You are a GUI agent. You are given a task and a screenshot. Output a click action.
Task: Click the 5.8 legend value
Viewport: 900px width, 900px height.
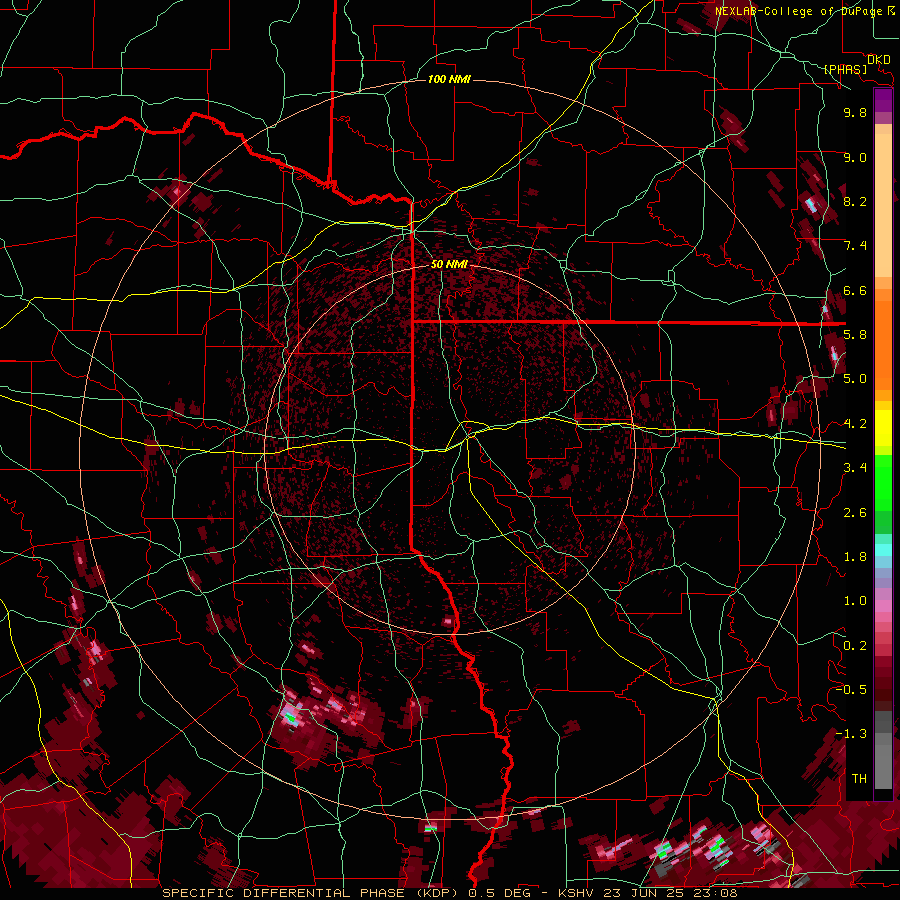pyautogui.click(x=855, y=335)
